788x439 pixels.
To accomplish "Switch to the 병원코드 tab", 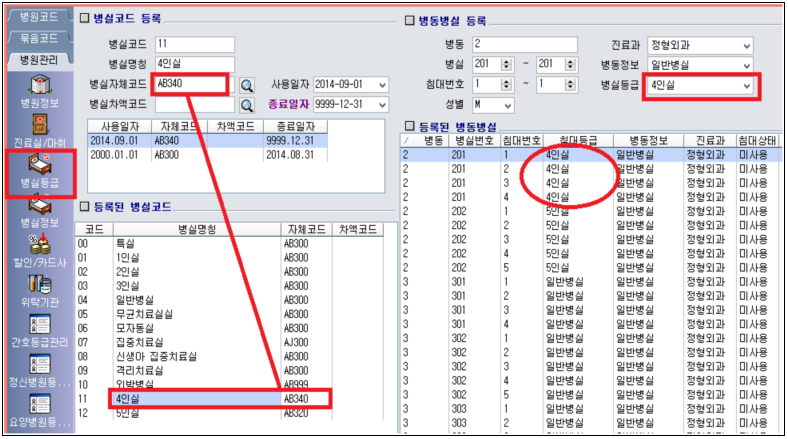I will coord(36,17).
